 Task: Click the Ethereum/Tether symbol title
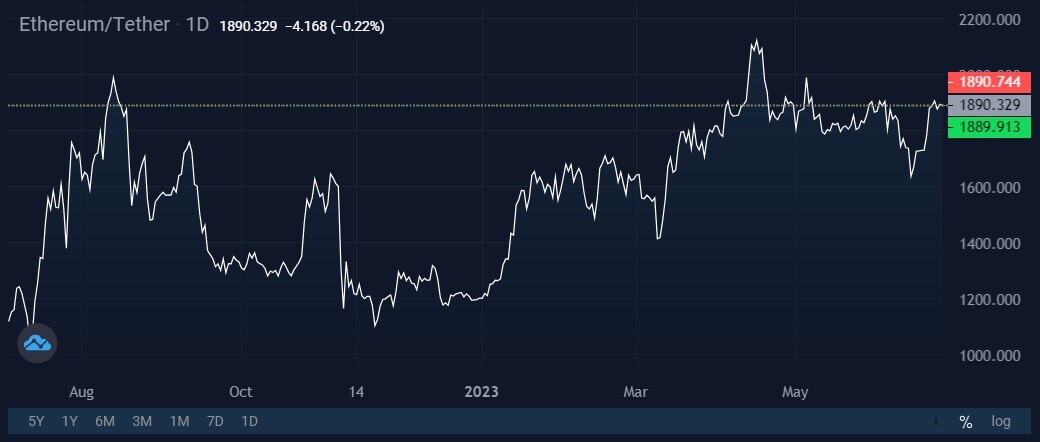[95, 25]
